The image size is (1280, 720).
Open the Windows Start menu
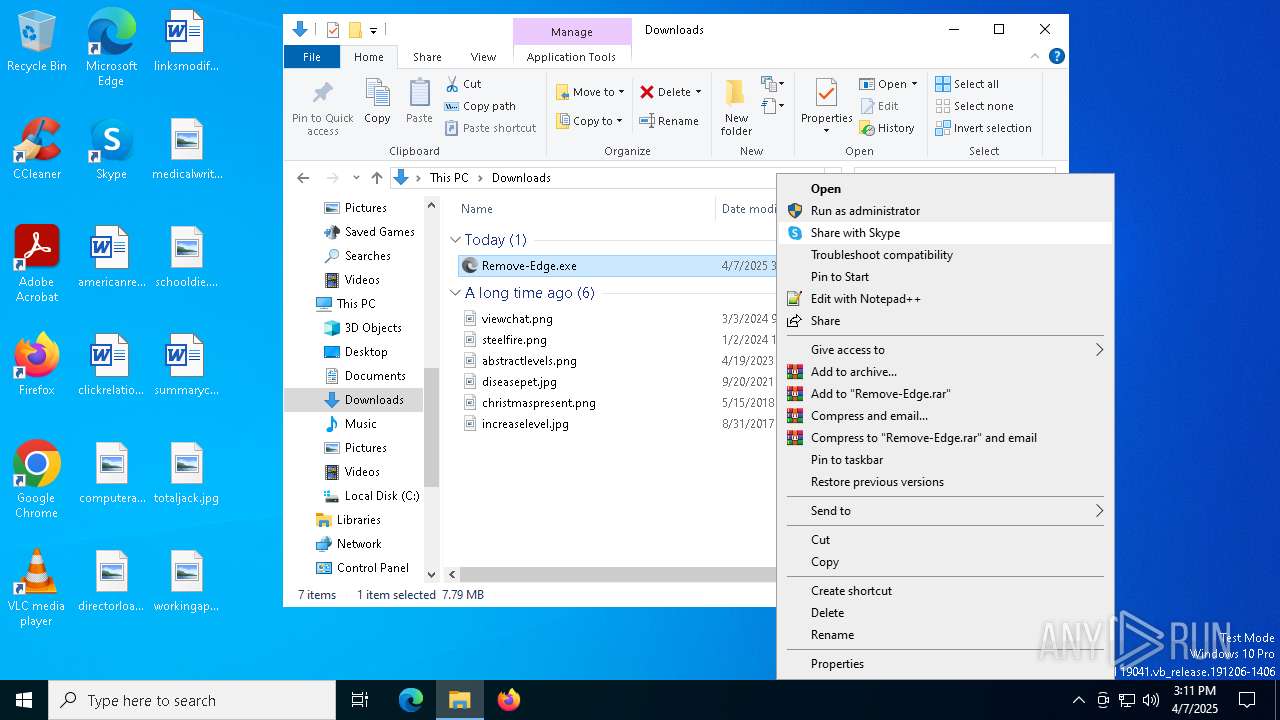point(24,700)
